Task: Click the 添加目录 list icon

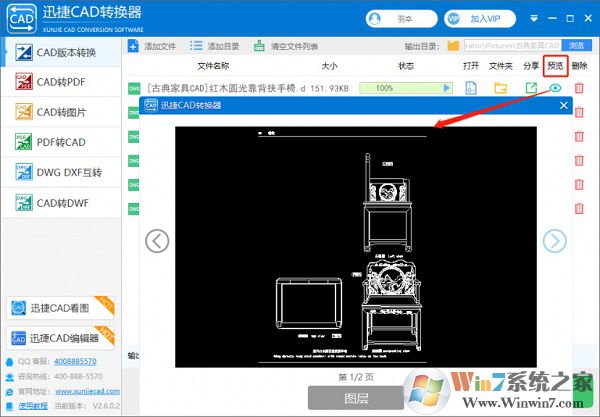Action: pyautogui.click(x=196, y=46)
